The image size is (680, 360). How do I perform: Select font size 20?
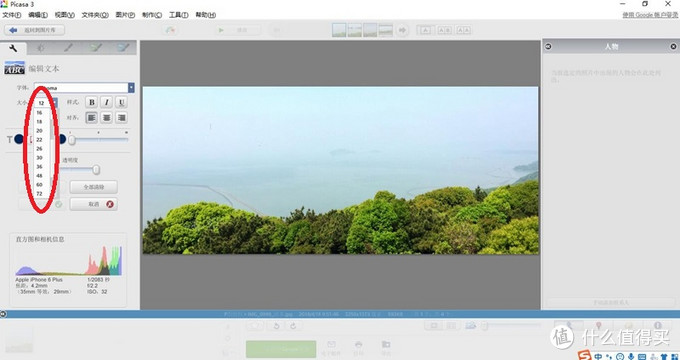pyautogui.click(x=39, y=131)
